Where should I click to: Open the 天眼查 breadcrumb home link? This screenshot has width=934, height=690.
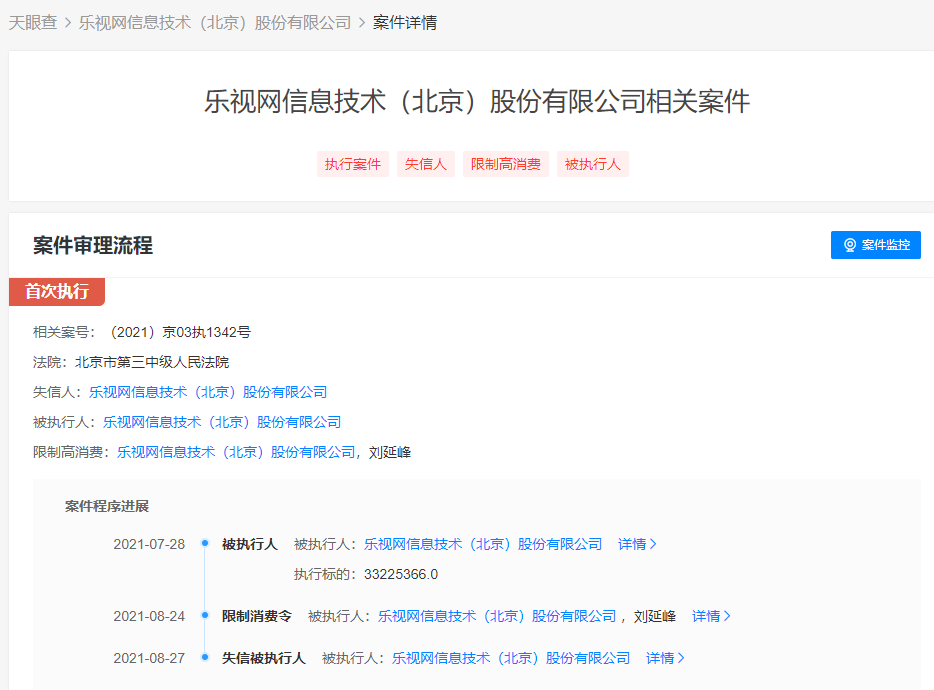[x=33, y=23]
